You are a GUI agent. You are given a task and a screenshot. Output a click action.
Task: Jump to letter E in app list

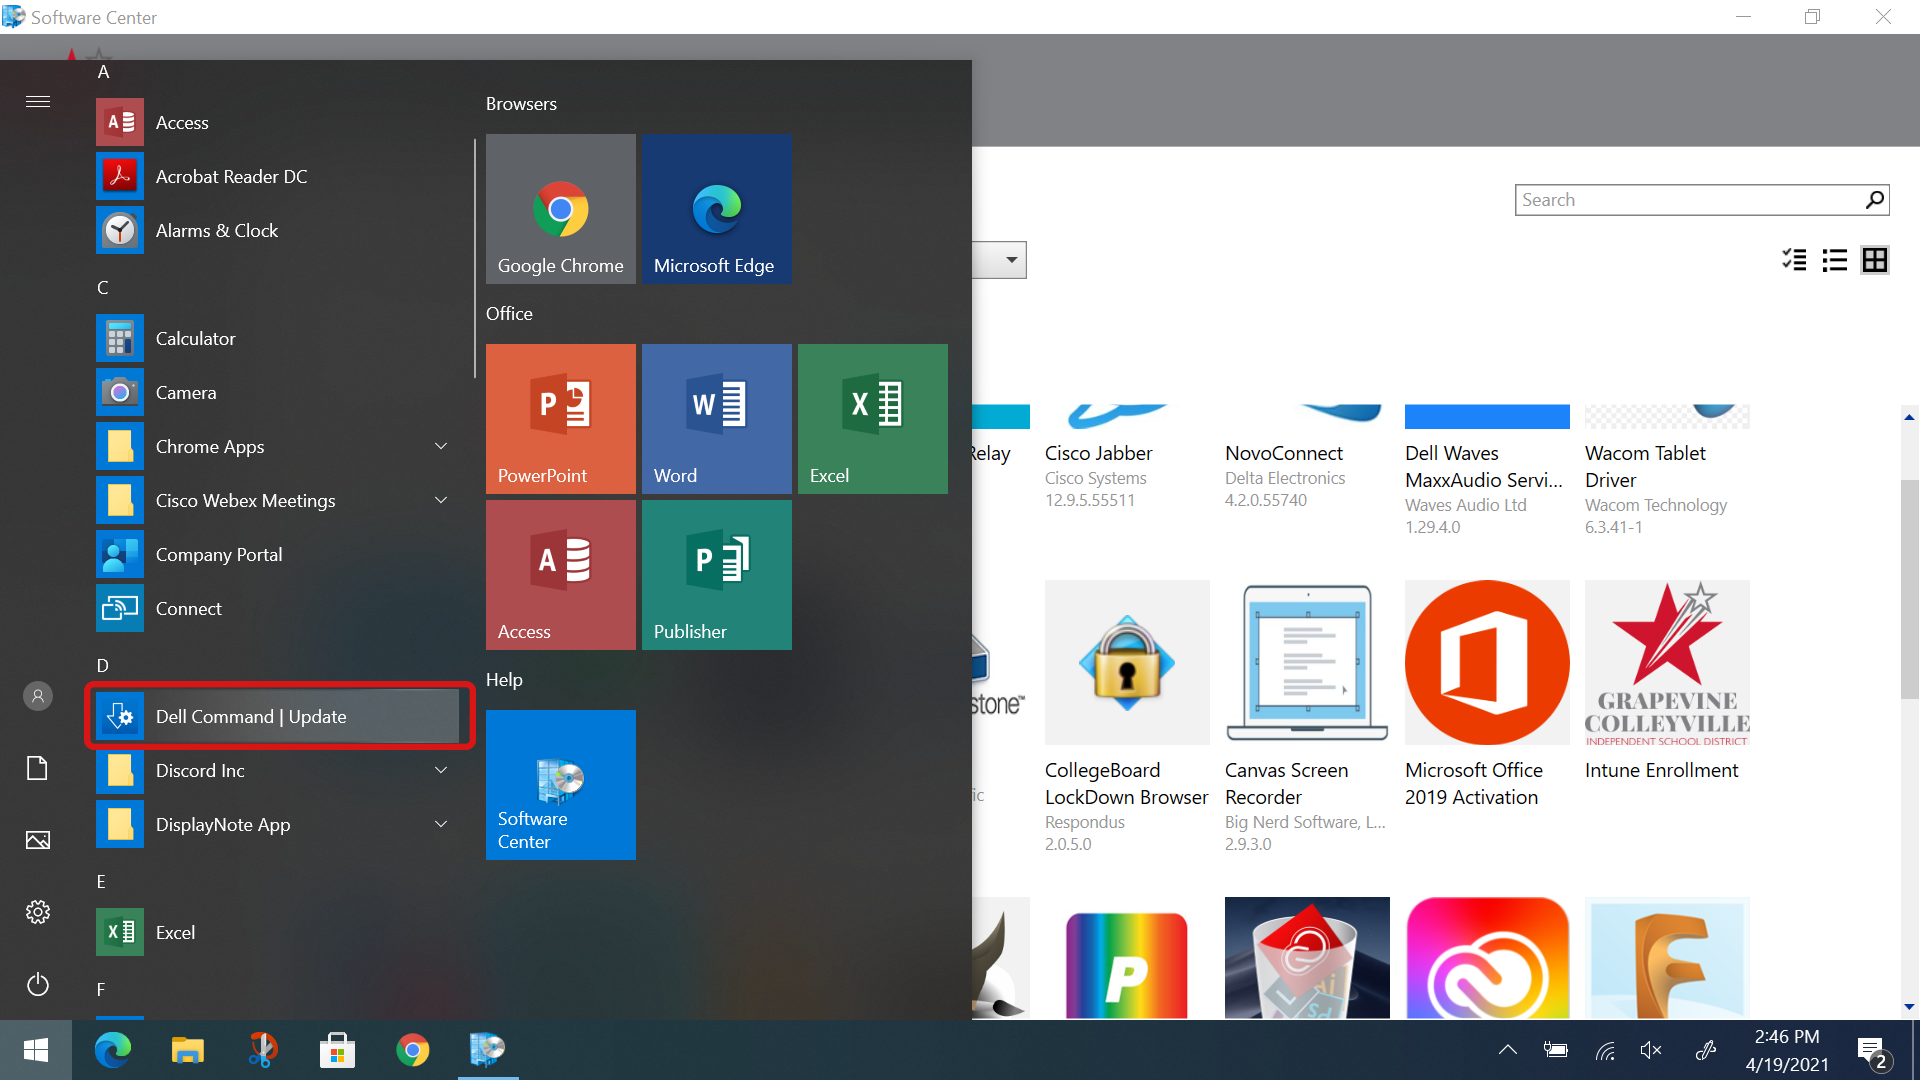(x=101, y=882)
